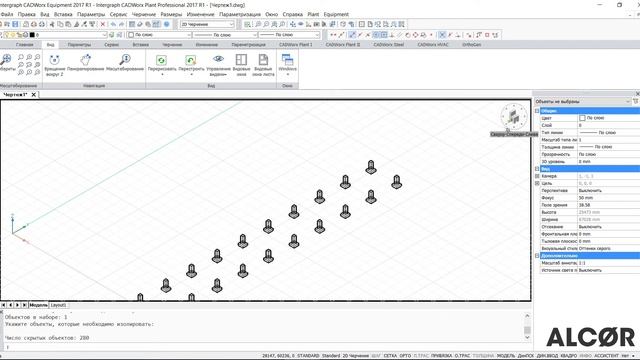Go to first sheet tab arrow
640x360 pixels.
coord(3,305)
